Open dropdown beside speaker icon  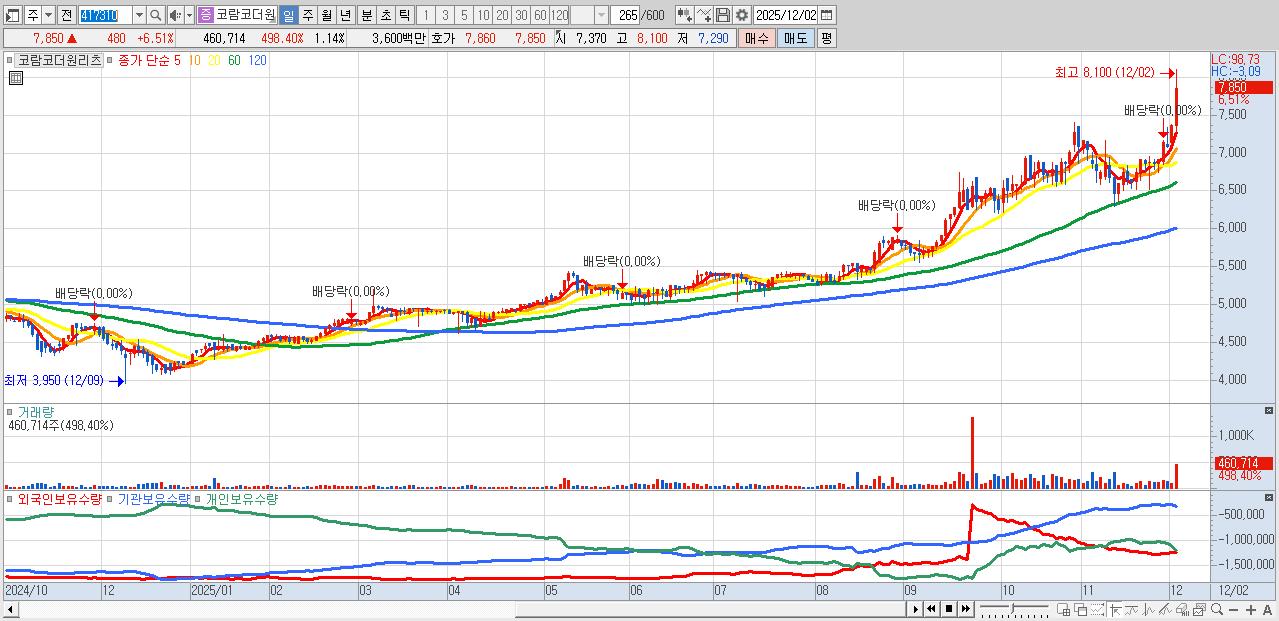pyautogui.click(x=189, y=15)
